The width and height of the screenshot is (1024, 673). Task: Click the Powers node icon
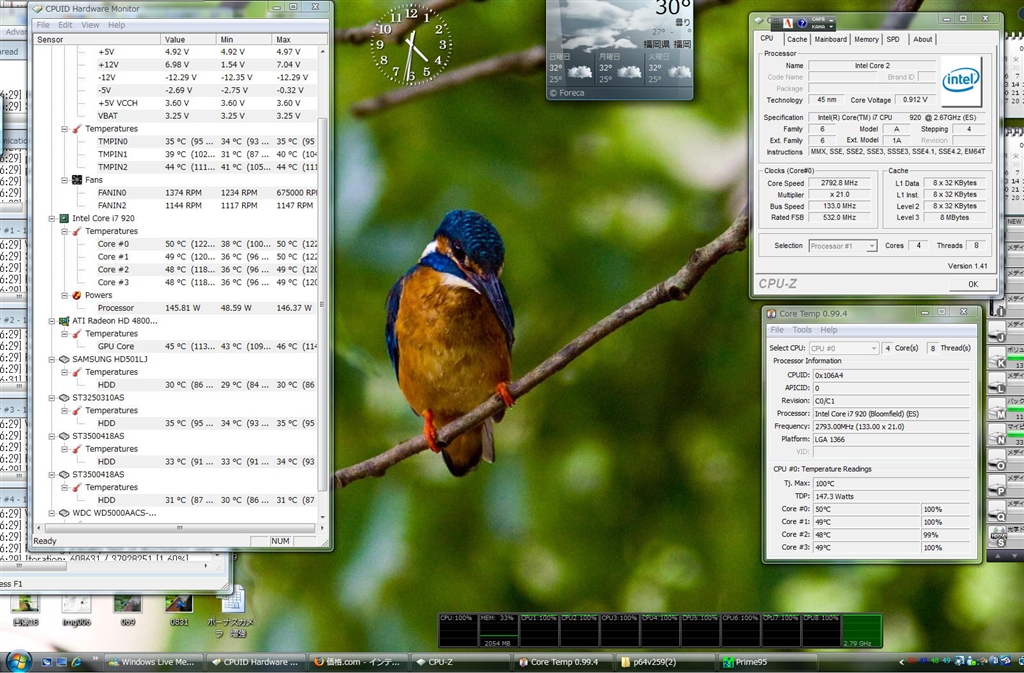[x=76, y=295]
